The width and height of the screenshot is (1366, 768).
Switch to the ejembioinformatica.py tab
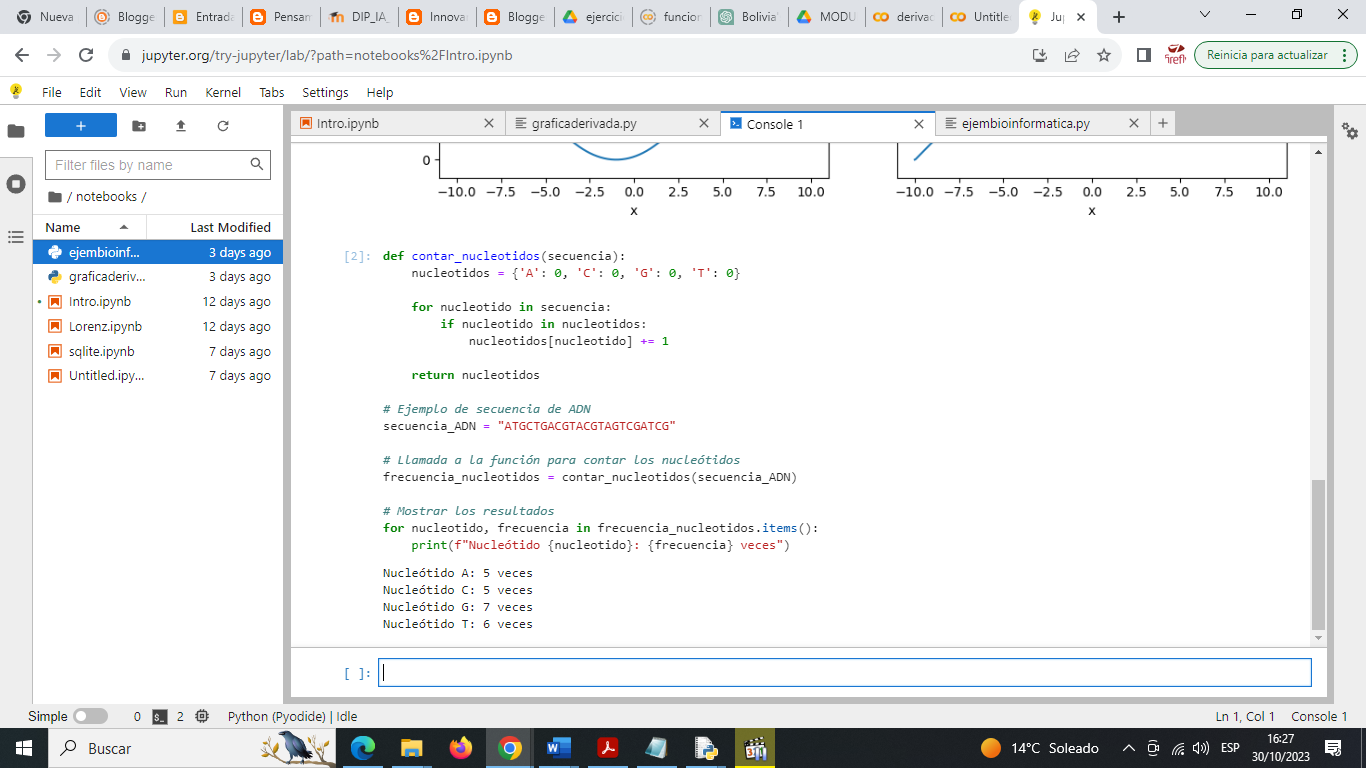click(x=1042, y=124)
